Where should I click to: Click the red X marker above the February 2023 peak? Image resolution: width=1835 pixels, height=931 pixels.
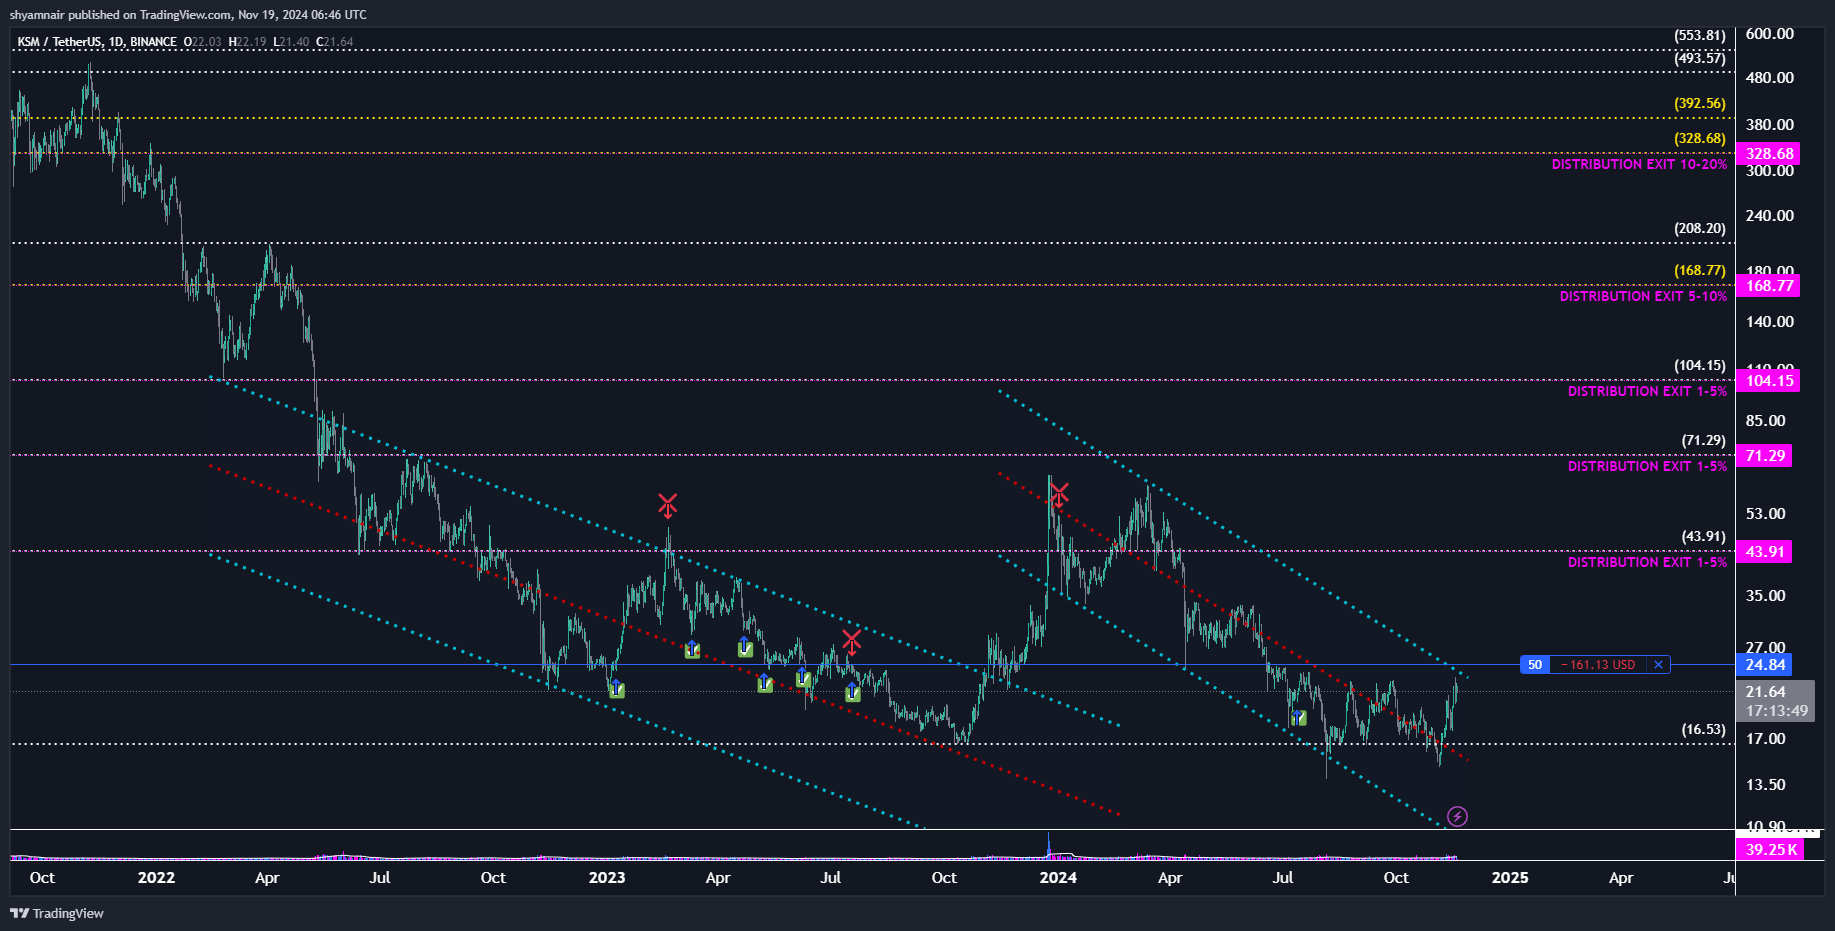tap(667, 505)
